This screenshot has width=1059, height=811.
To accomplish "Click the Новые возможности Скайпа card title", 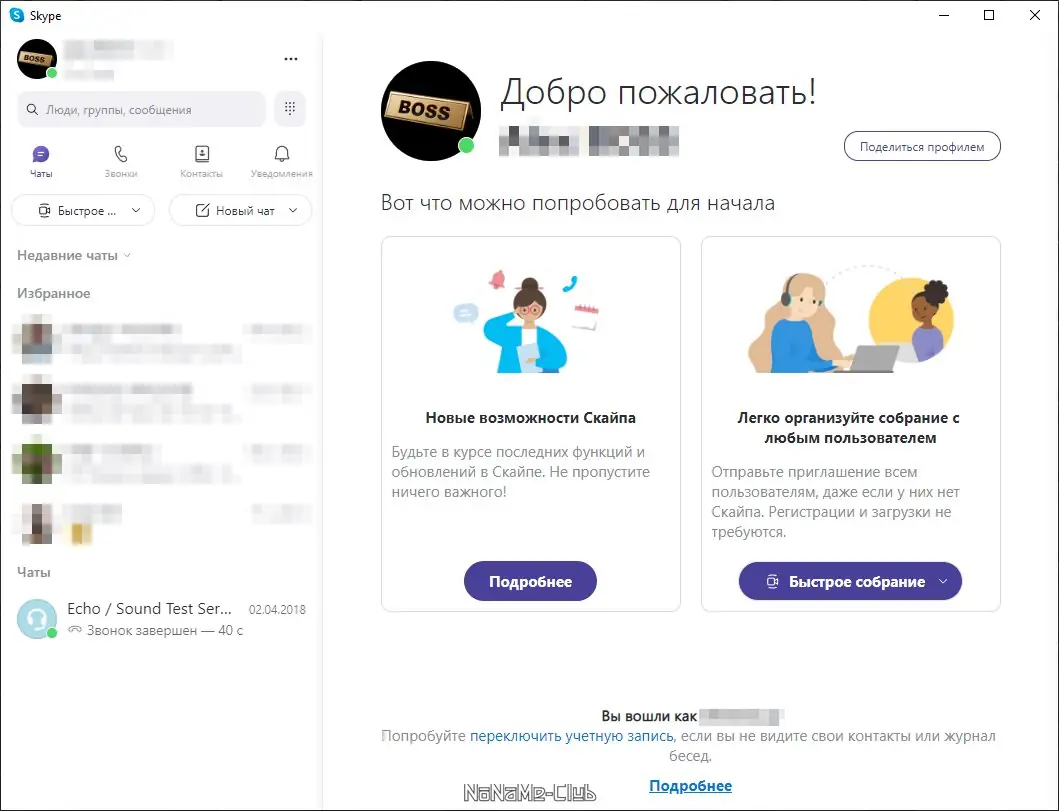I will coord(530,418).
